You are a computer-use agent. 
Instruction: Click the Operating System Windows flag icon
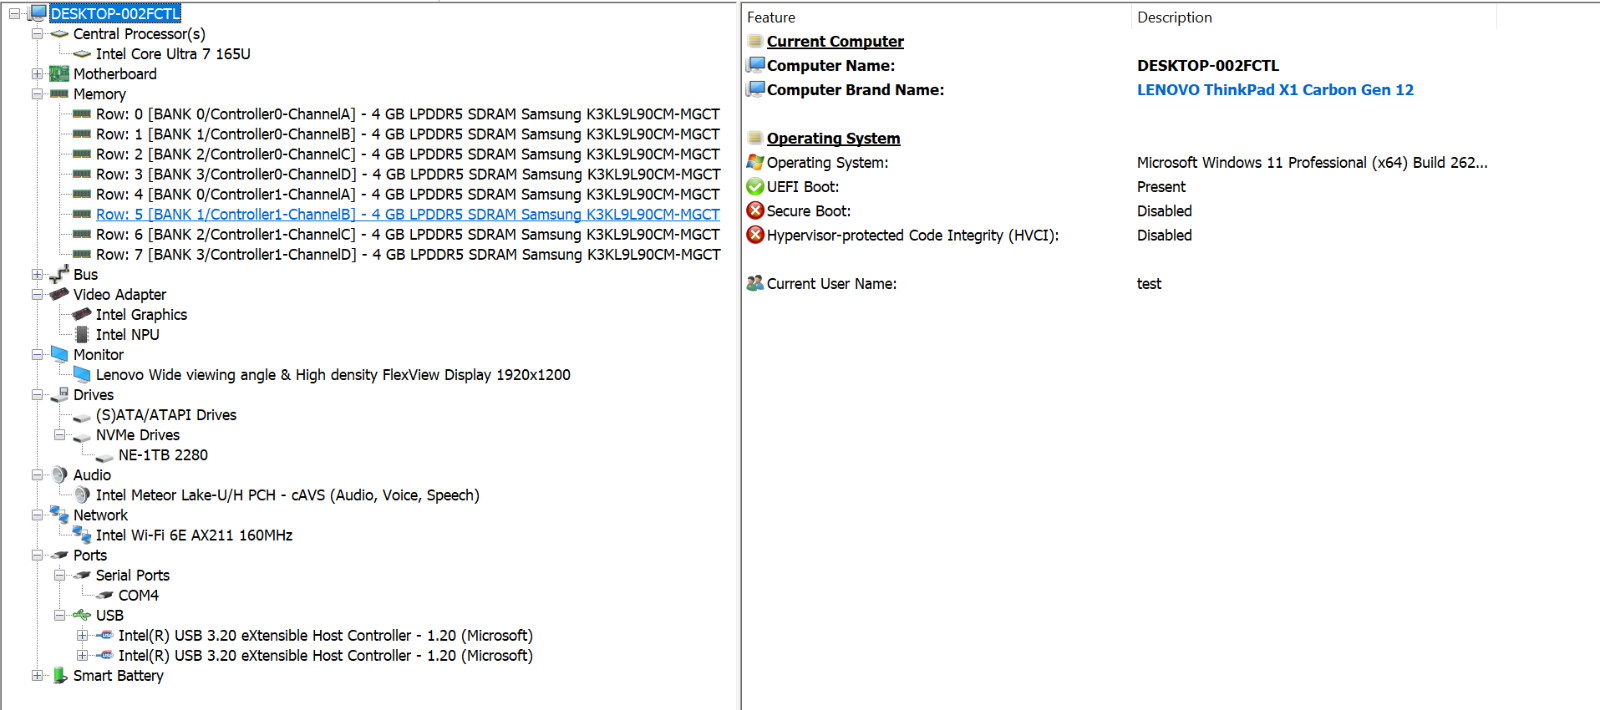755,162
